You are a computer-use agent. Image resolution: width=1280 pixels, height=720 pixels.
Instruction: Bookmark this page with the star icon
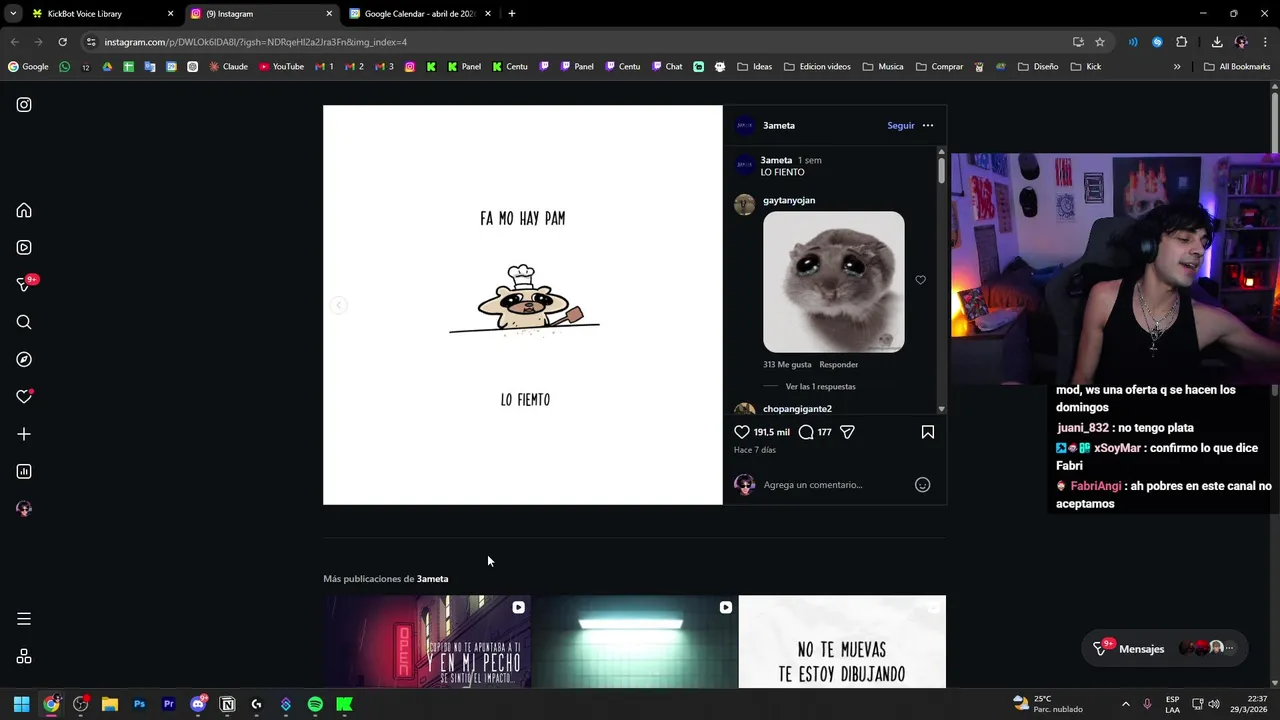(x=1100, y=42)
